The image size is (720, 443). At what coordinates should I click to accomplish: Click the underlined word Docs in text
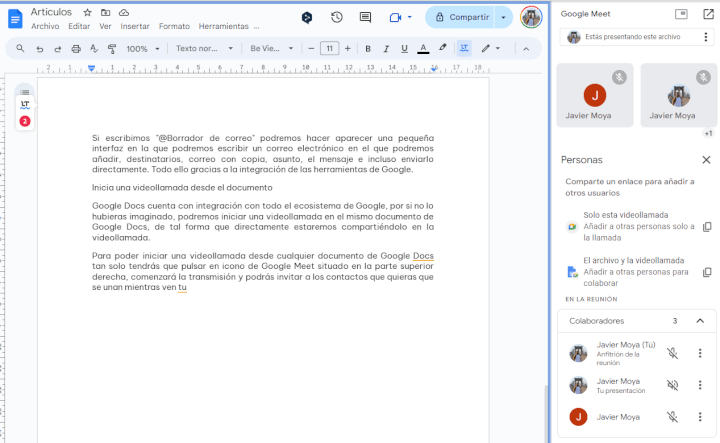coord(423,256)
